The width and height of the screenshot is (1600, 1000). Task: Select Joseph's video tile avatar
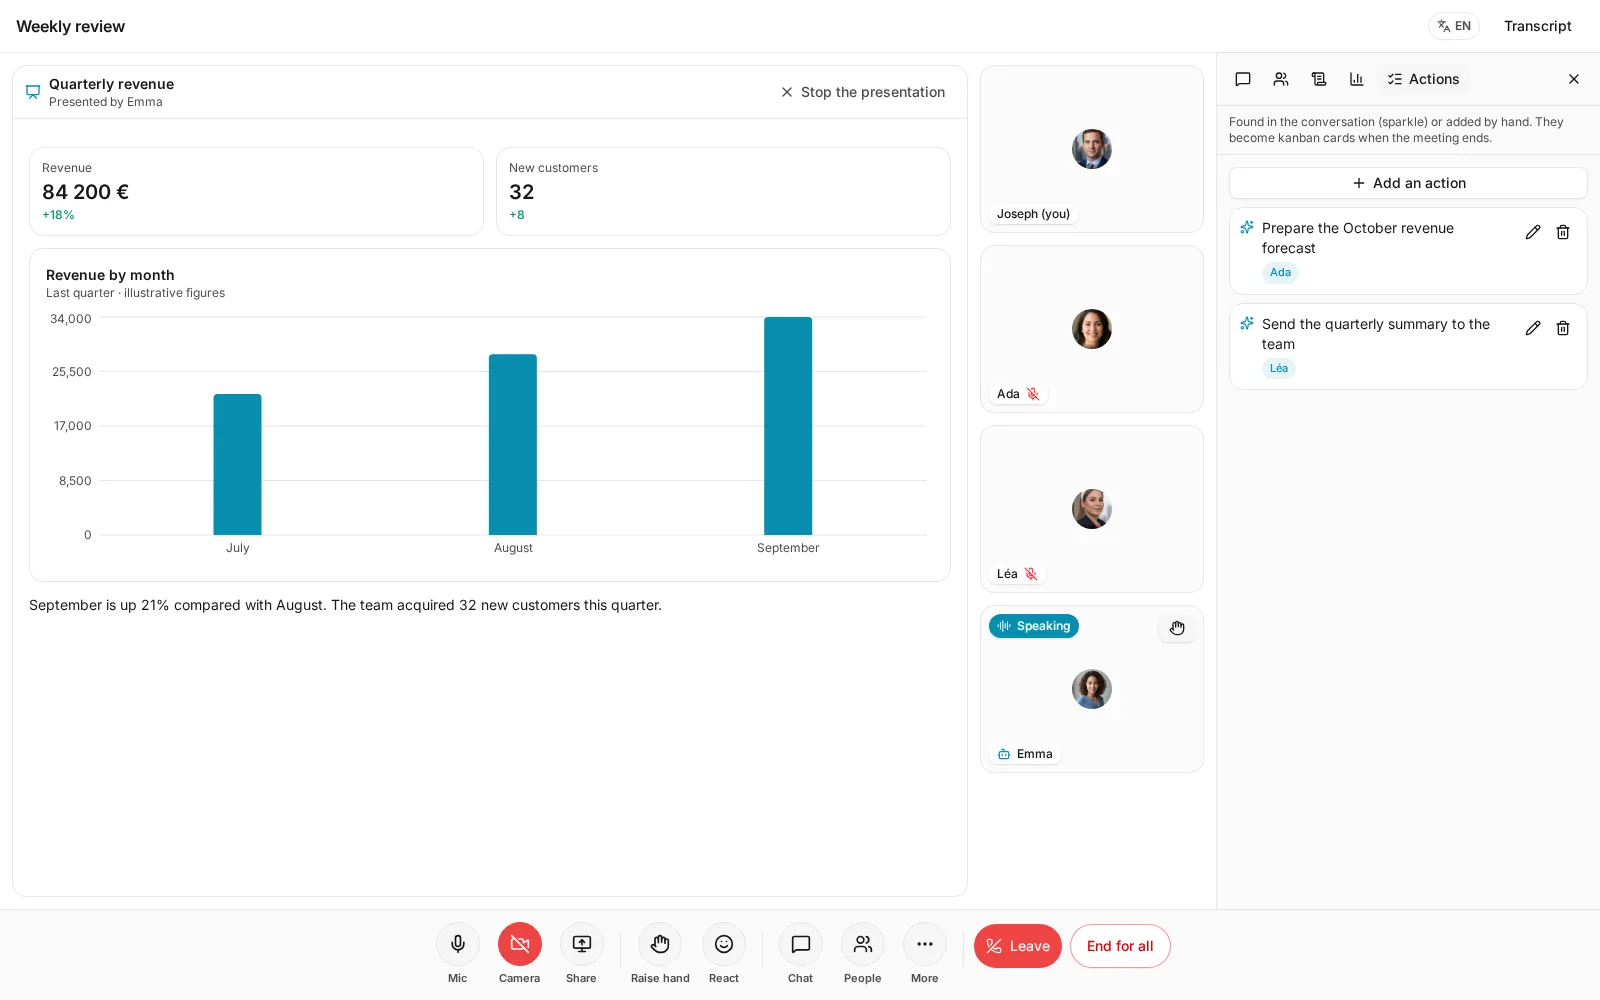(1092, 149)
